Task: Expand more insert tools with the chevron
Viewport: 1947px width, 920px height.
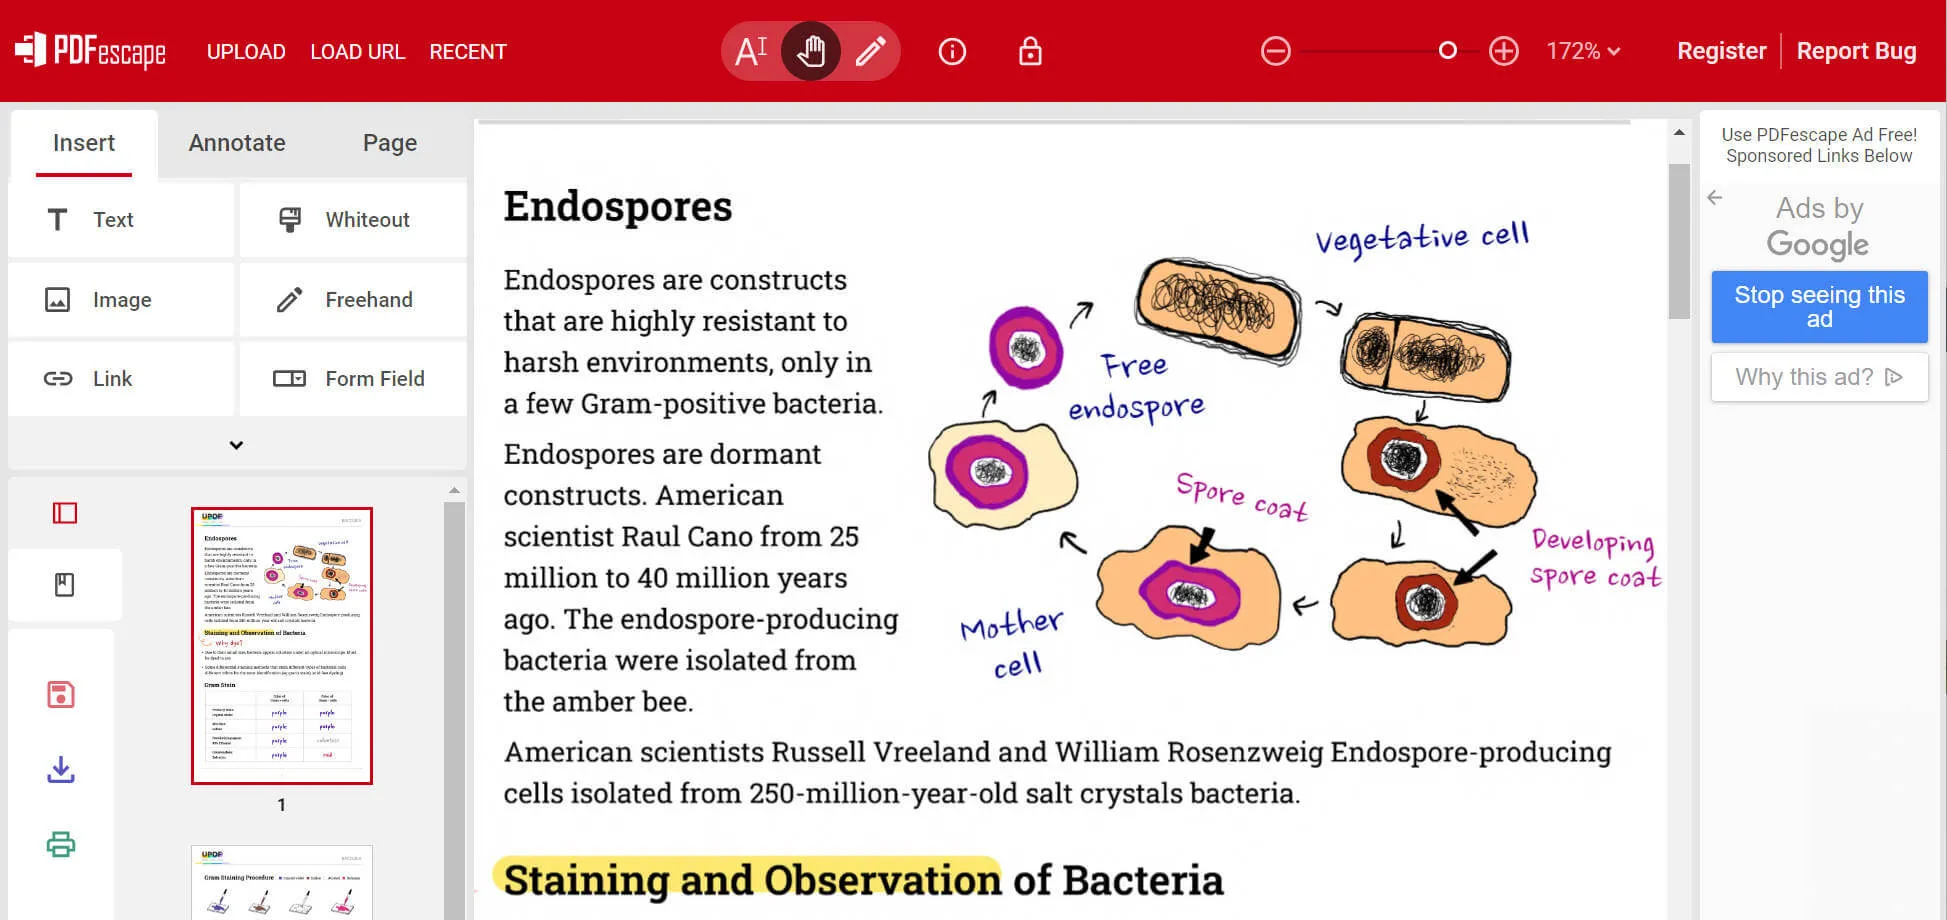Action: pyautogui.click(x=236, y=445)
